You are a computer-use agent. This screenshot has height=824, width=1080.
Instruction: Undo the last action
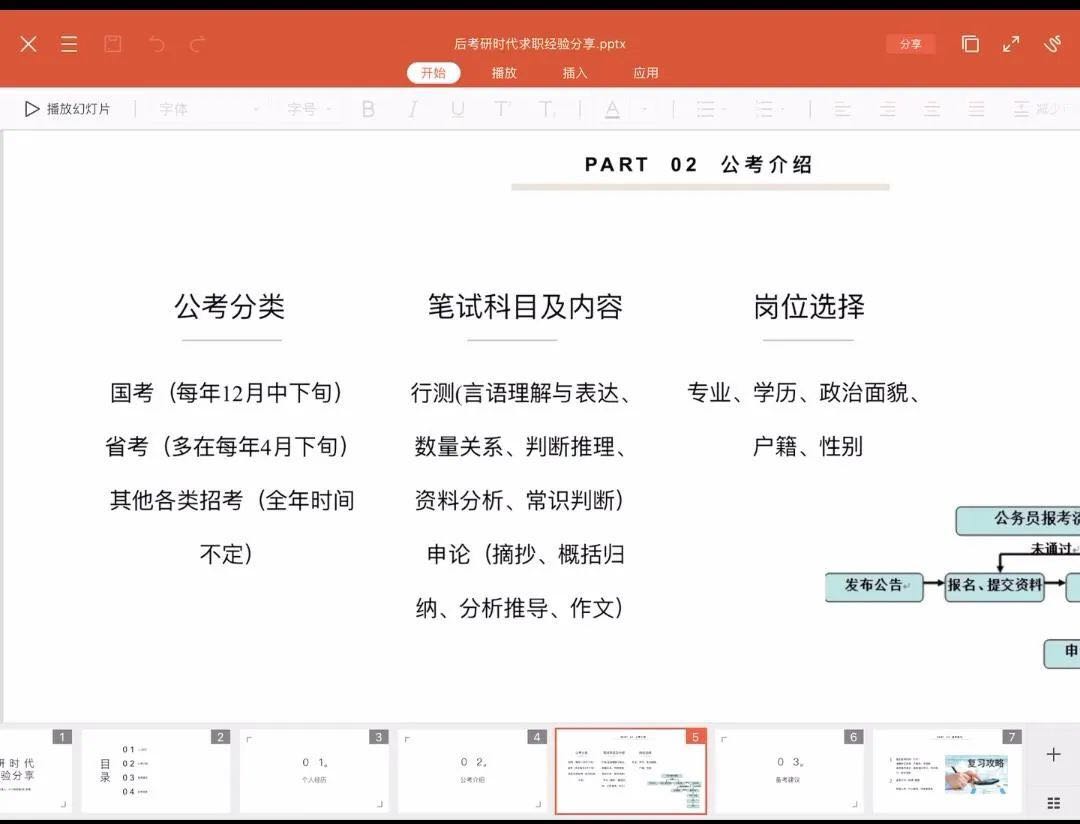156,44
